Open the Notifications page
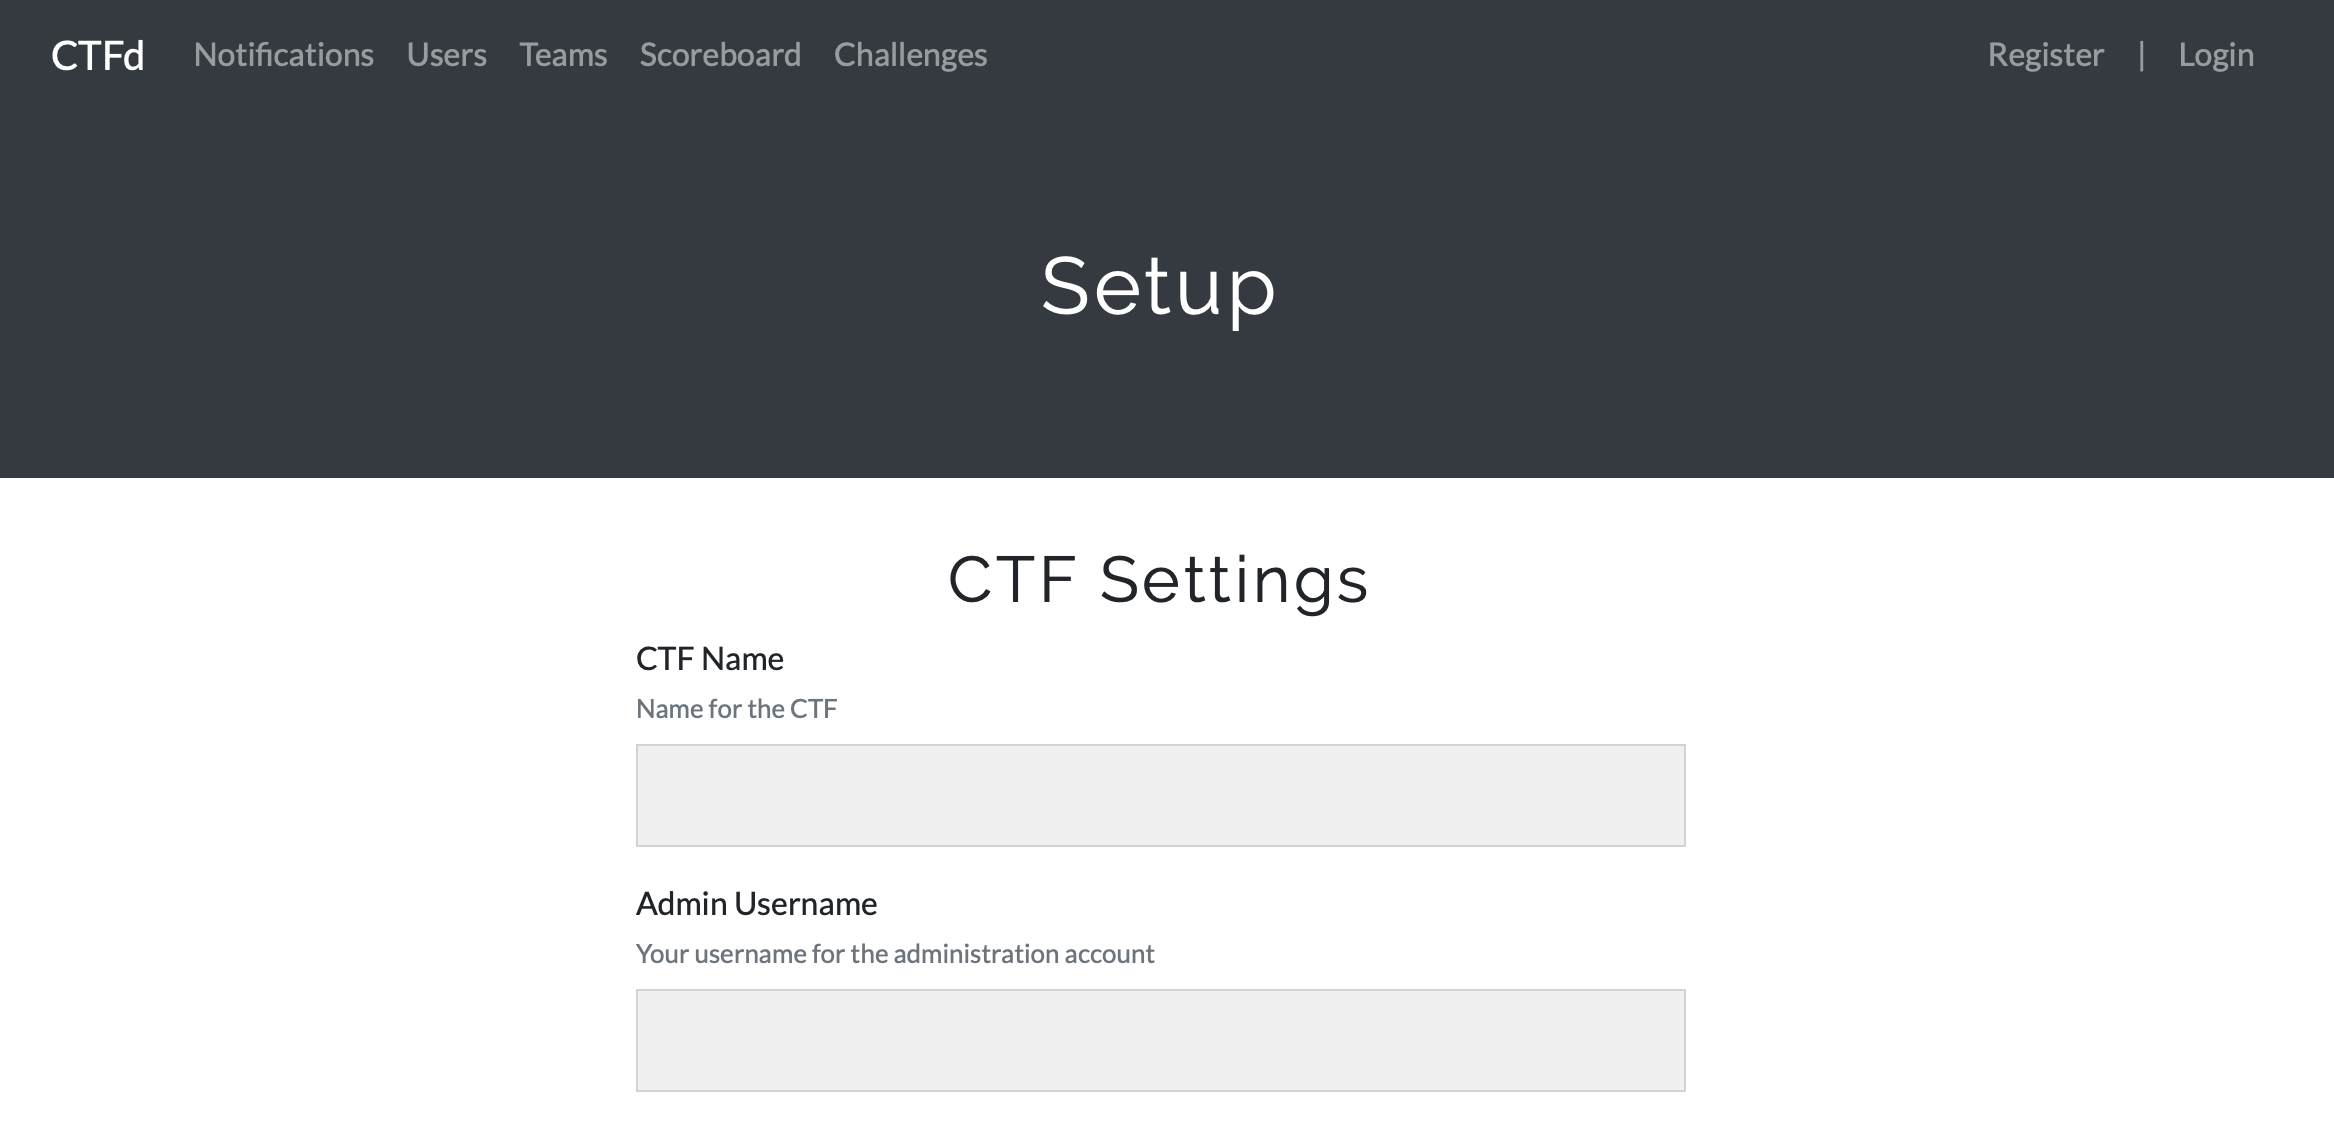This screenshot has height=1126, width=2334. point(283,55)
